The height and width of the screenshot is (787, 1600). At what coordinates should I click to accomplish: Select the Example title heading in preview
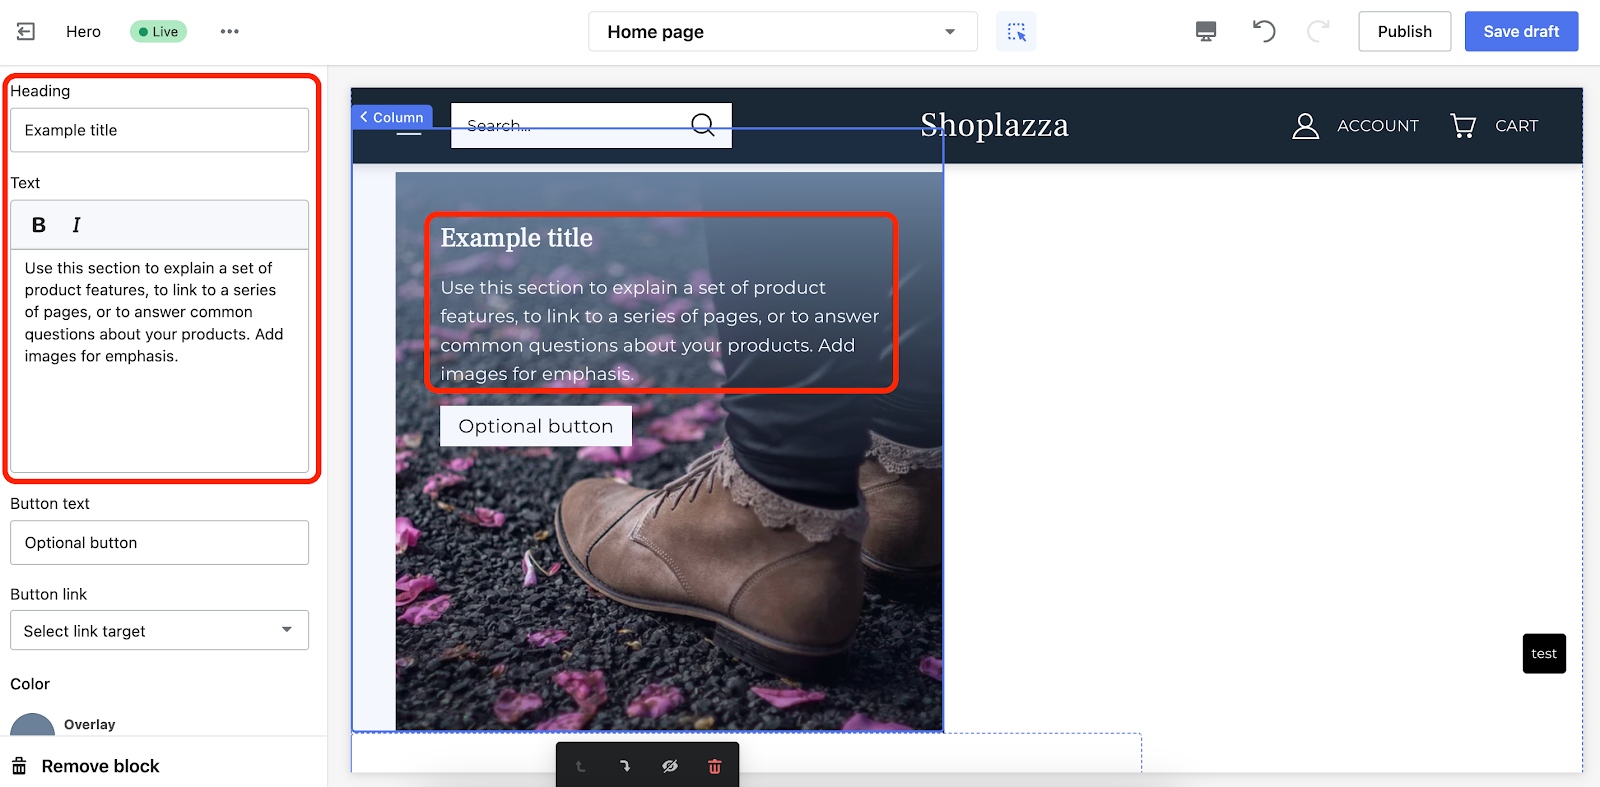coord(517,238)
